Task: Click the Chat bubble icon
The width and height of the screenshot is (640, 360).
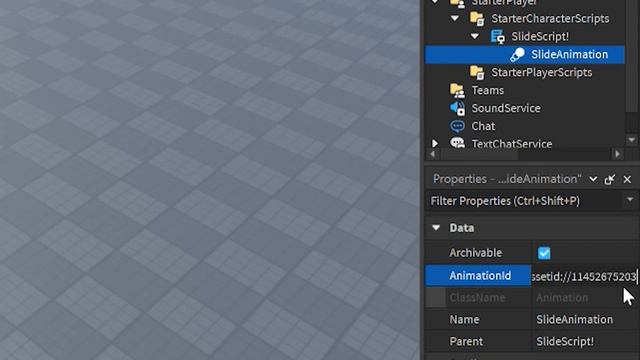Action: coord(457,126)
